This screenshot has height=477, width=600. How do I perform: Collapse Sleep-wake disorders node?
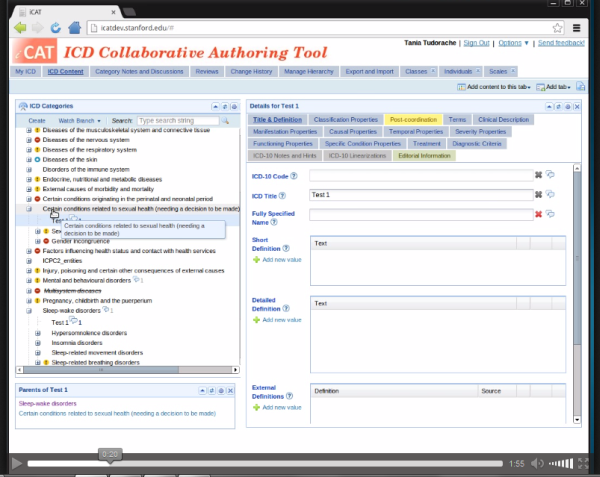coord(29,311)
